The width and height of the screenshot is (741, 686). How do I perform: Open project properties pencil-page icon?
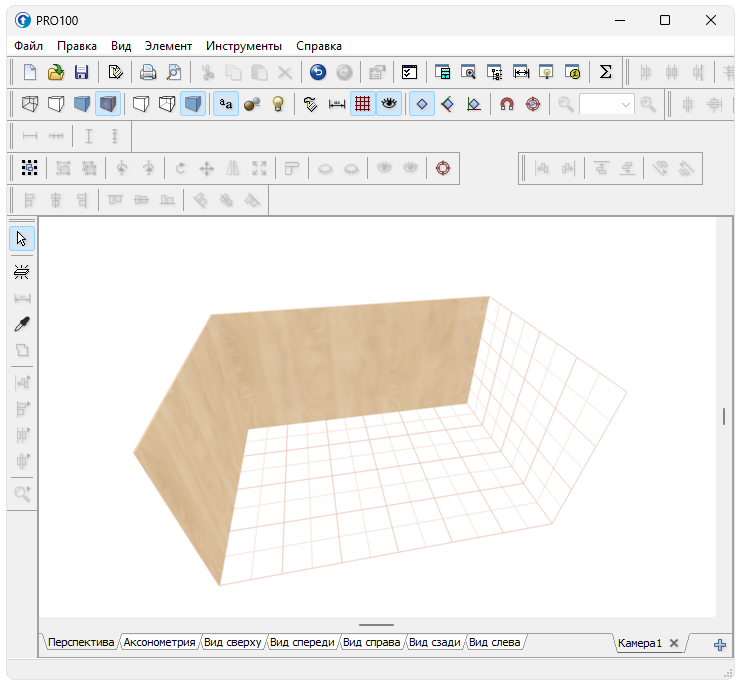[x=115, y=72]
